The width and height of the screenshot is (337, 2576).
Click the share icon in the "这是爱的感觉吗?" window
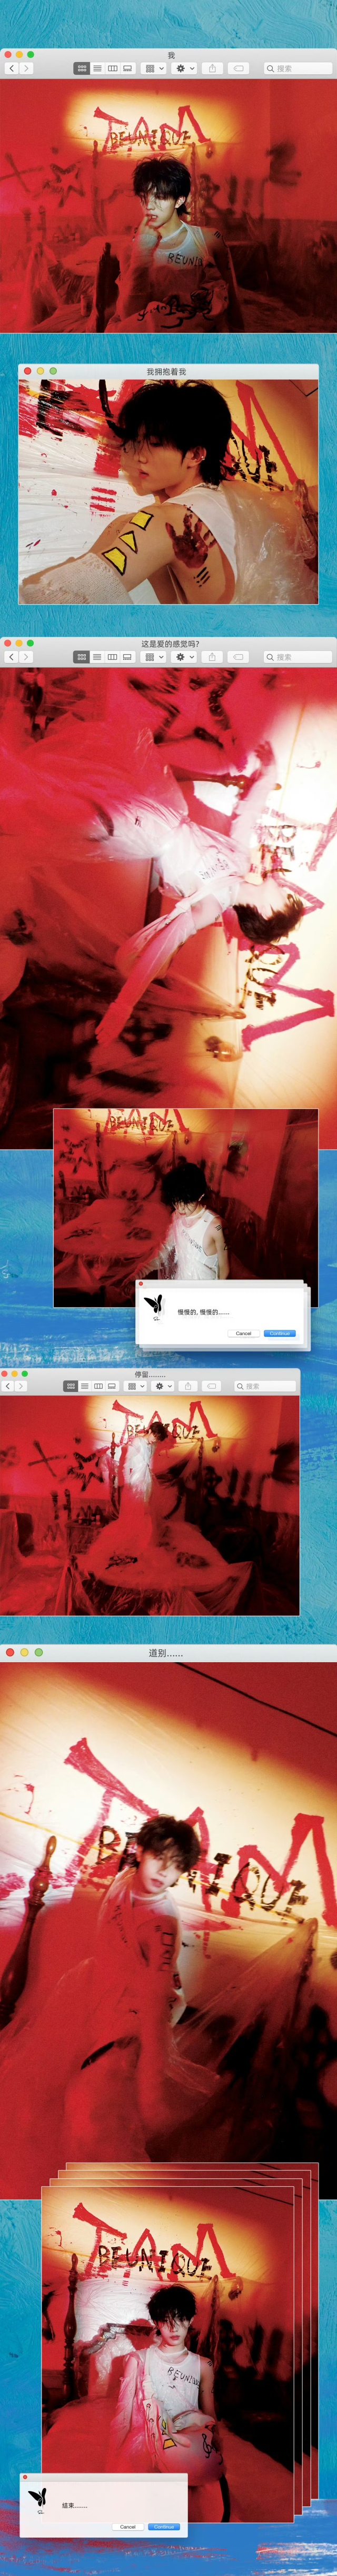click(212, 657)
